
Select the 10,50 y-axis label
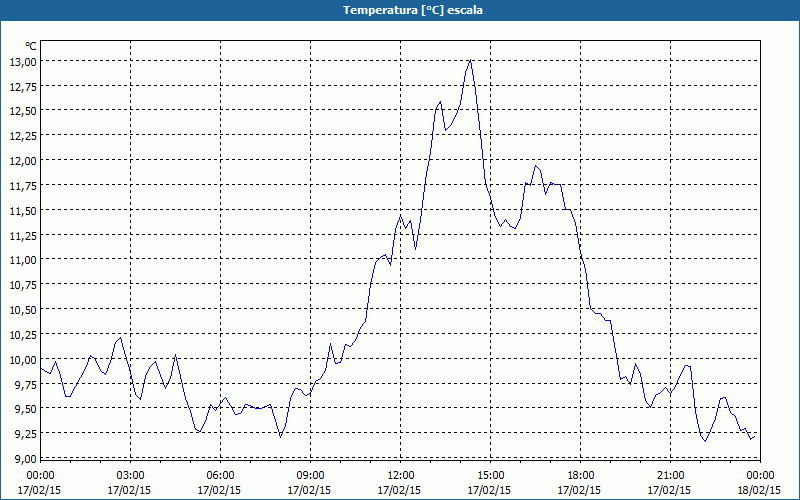(x=22, y=310)
